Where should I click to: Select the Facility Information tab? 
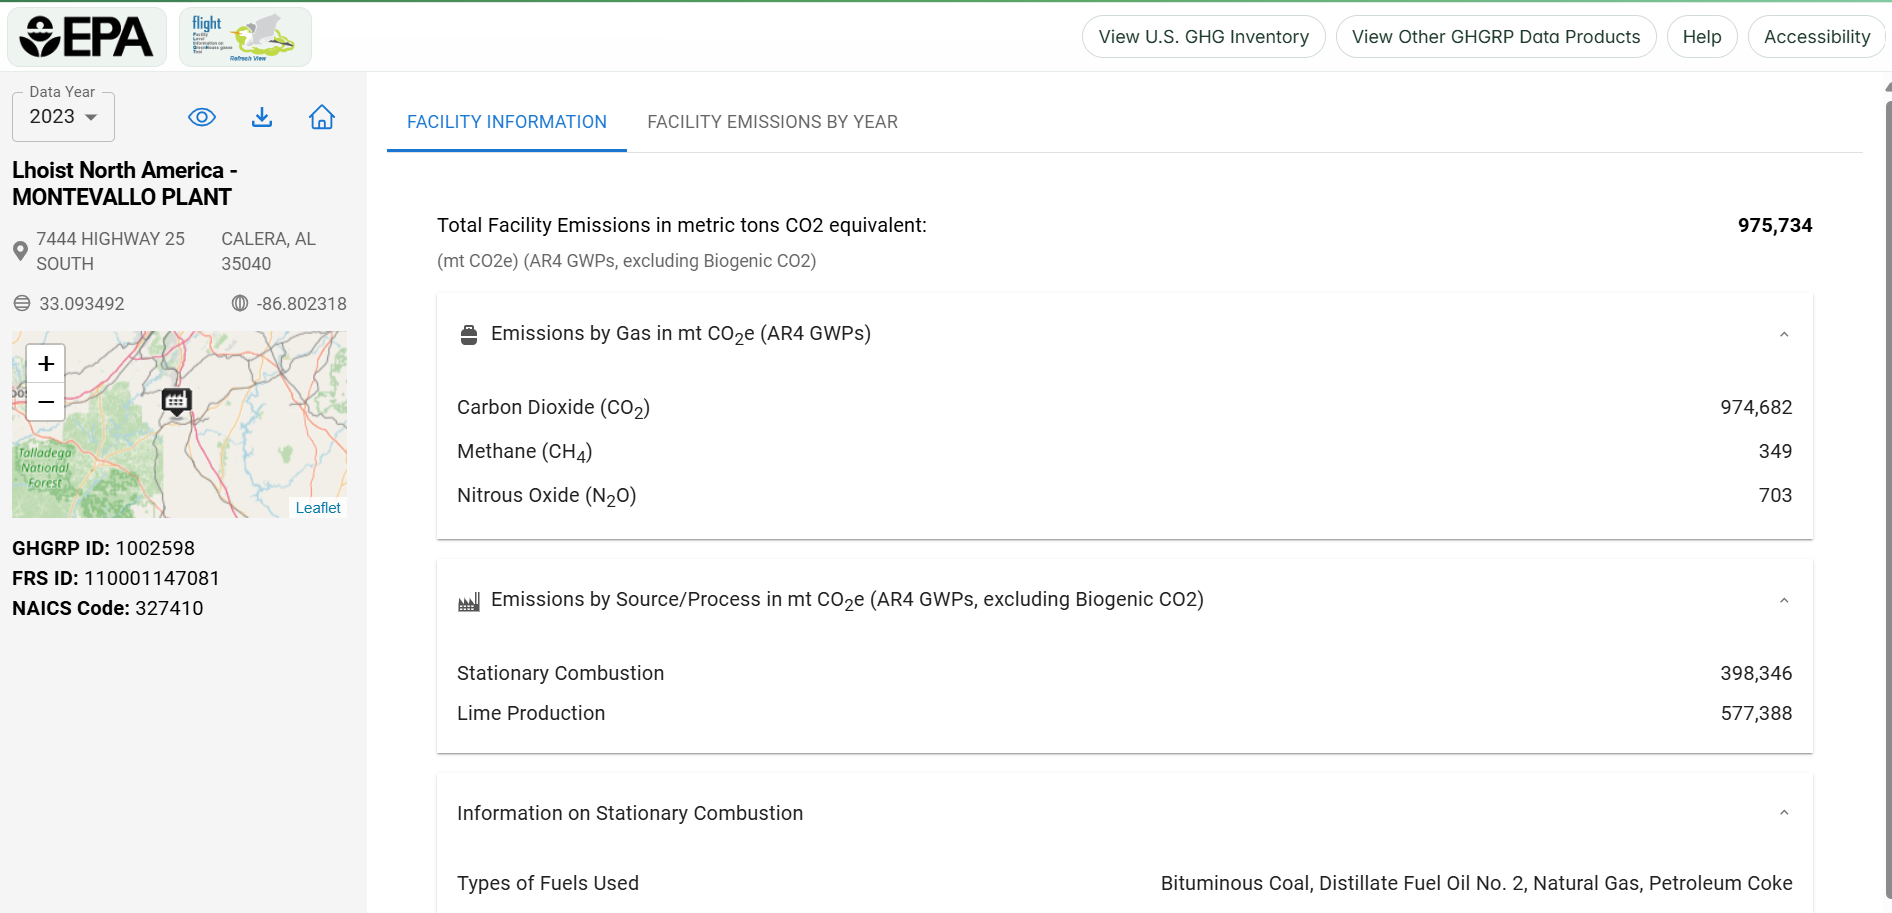(506, 122)
